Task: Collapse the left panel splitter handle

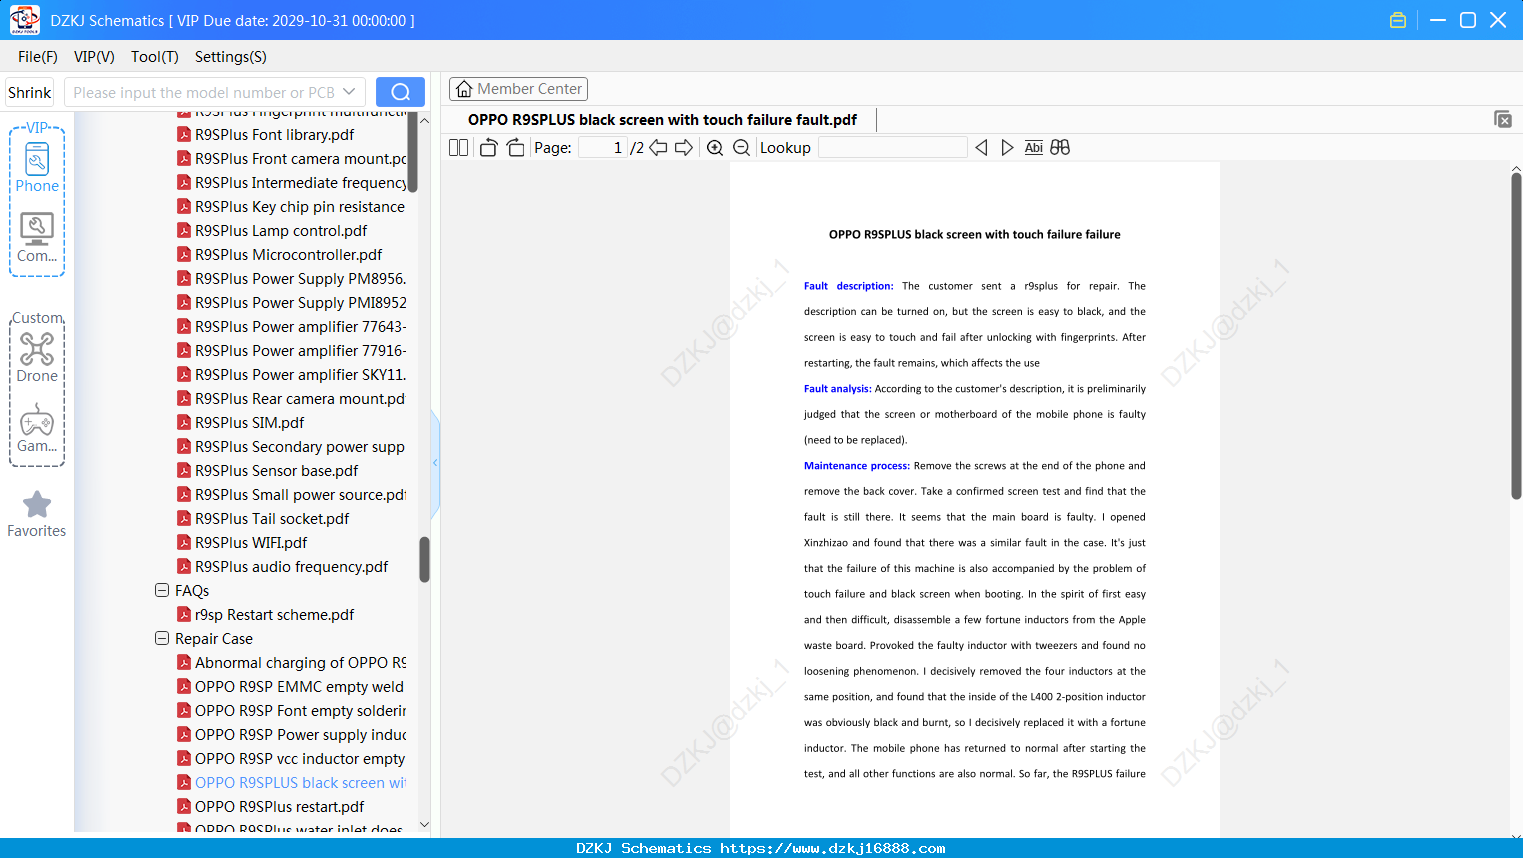Action: (435, 463)
